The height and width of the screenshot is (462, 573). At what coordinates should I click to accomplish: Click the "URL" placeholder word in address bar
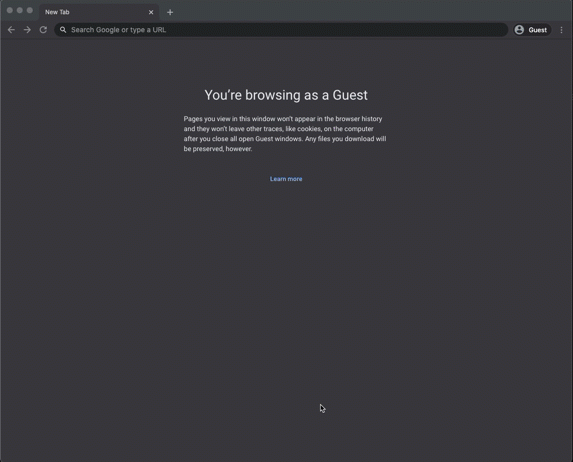pos(159,30)
